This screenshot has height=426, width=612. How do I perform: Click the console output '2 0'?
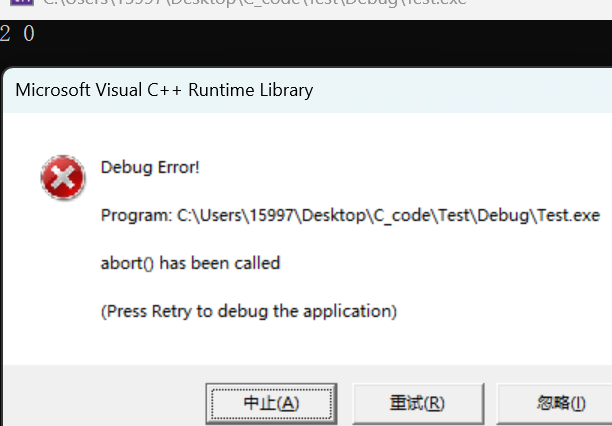tap(17, 34)
